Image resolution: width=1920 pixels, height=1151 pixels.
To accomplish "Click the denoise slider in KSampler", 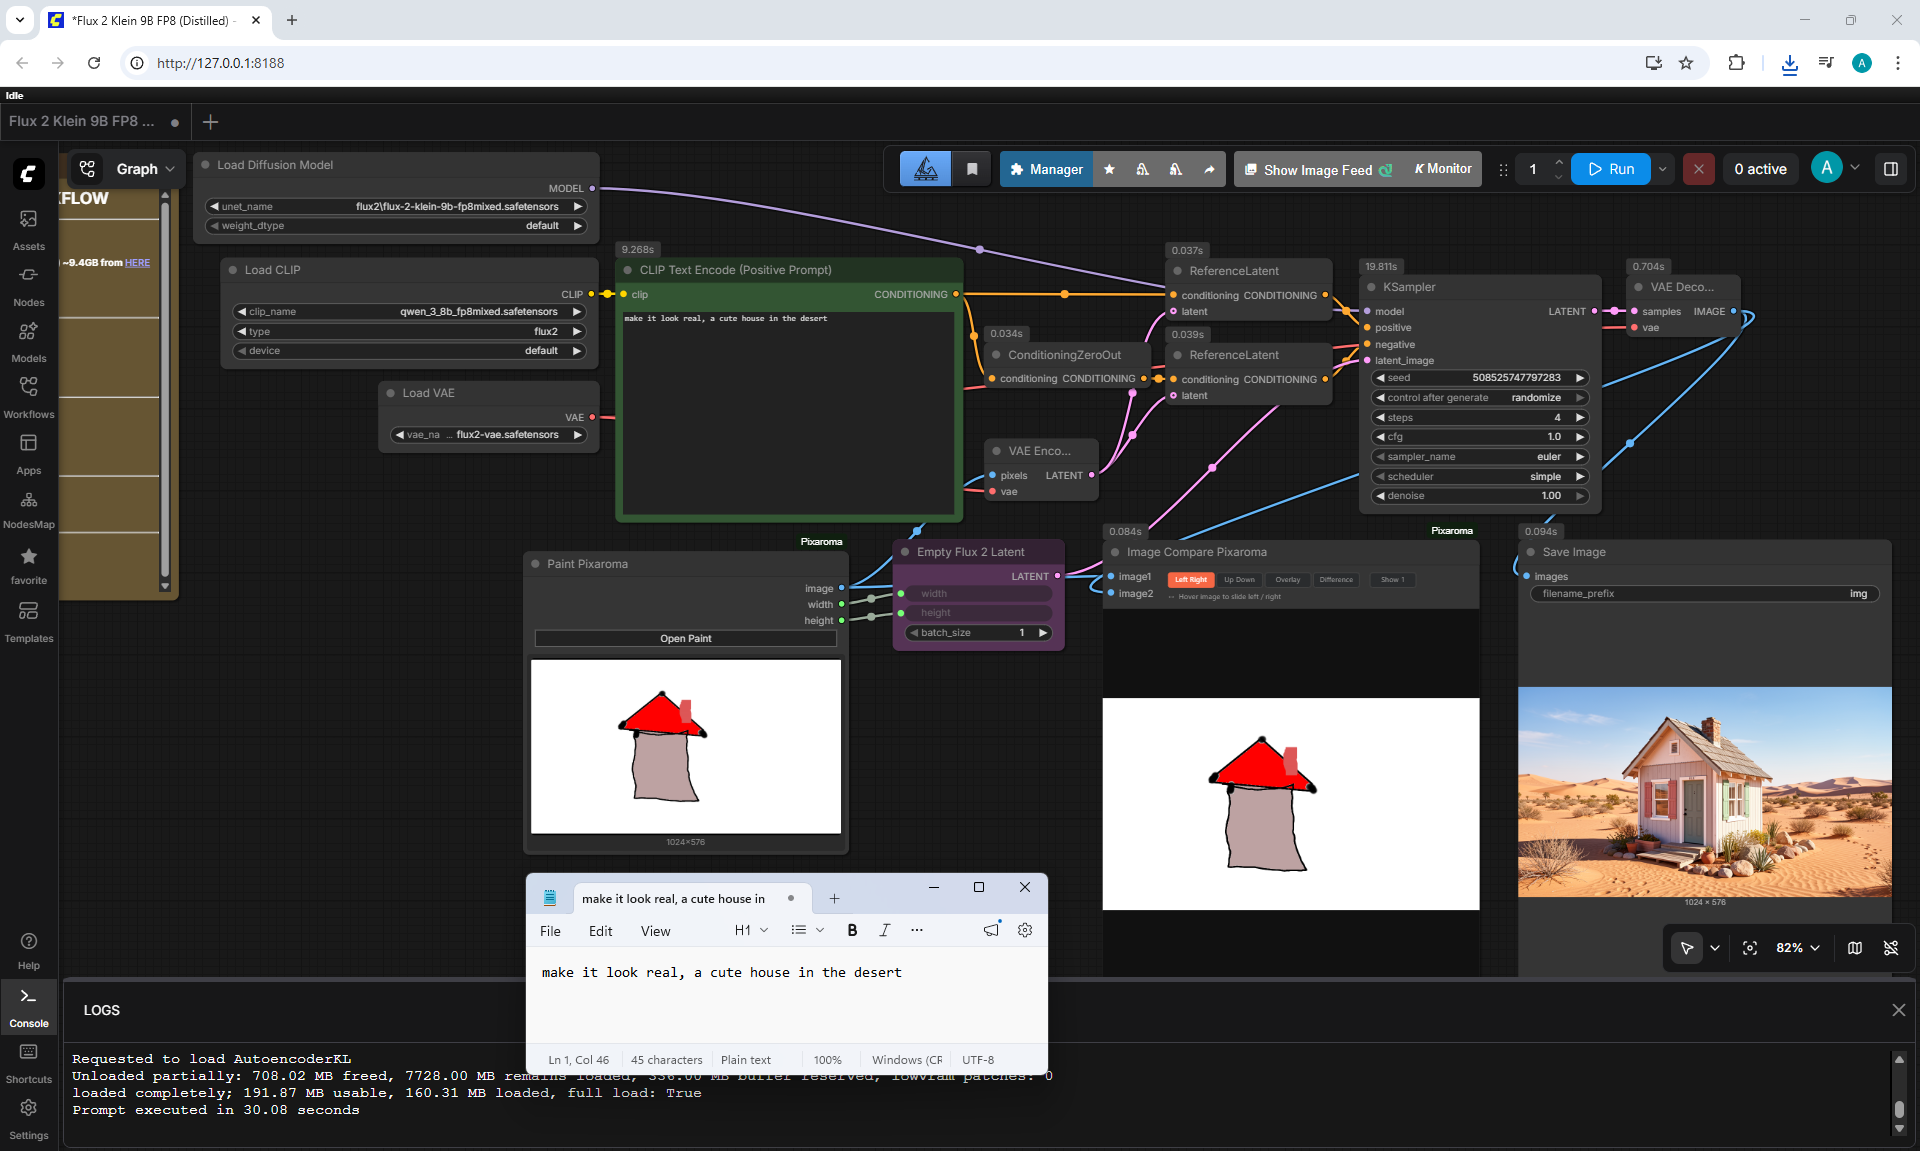I will tap(1480, 496).
